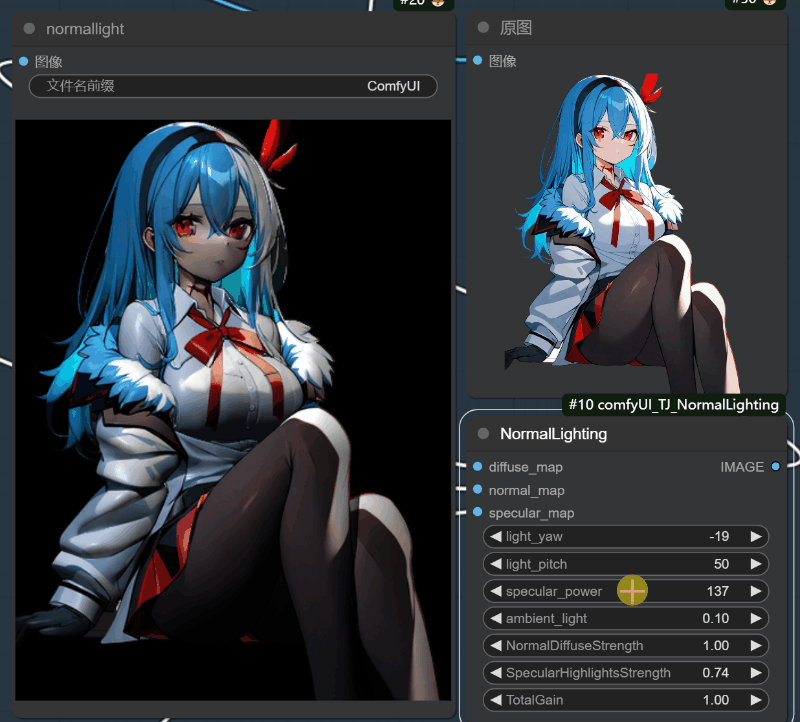The image size is (800, 722).
Task: Click the IMAGE output socket
Action: coord(776,466)
